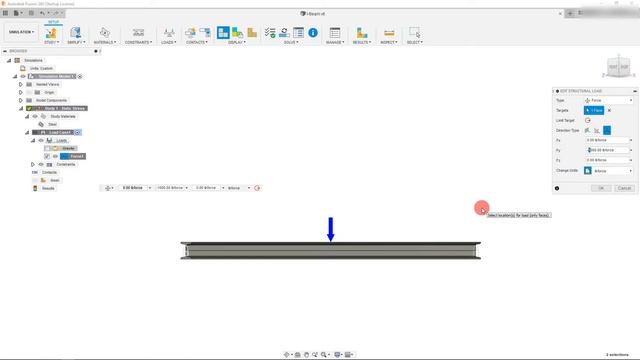The image size is (640, 360).
Task: Open the Manage settings icon
Action: point(335,33)
